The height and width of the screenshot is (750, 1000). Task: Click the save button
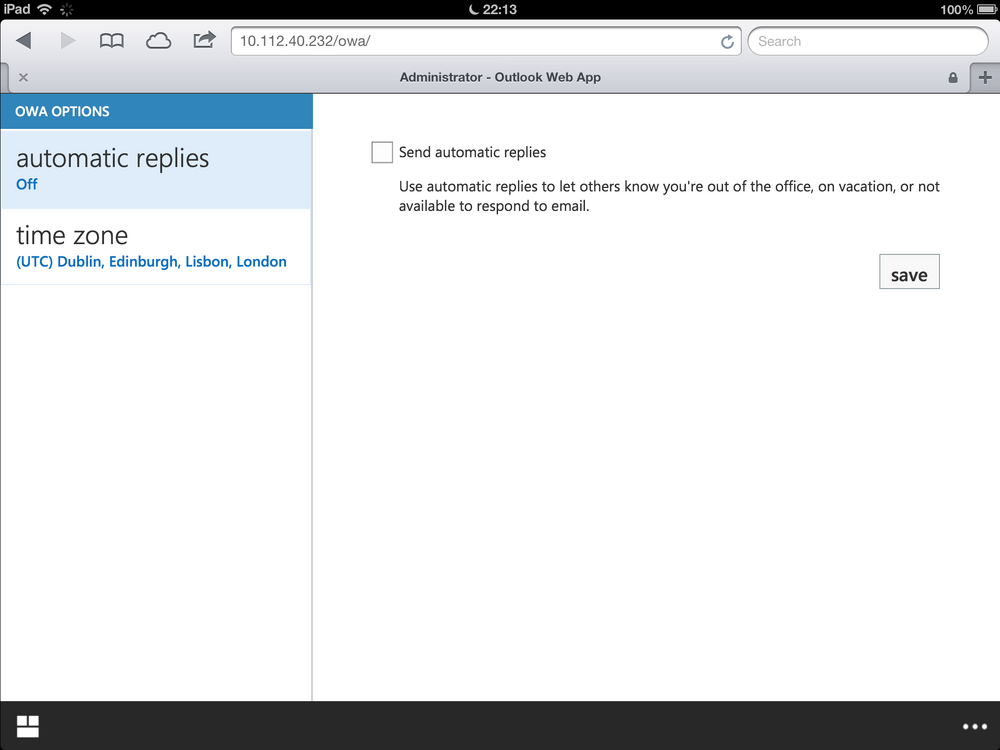pos(909,272)
